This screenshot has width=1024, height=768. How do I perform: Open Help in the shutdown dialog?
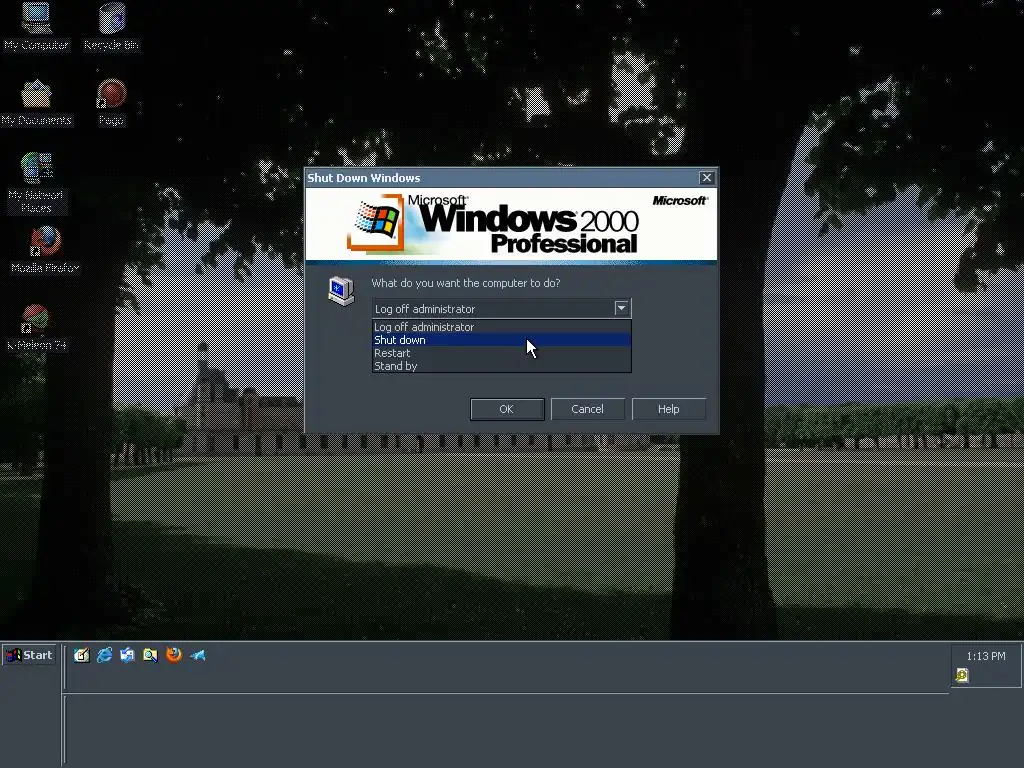[668, 409]
